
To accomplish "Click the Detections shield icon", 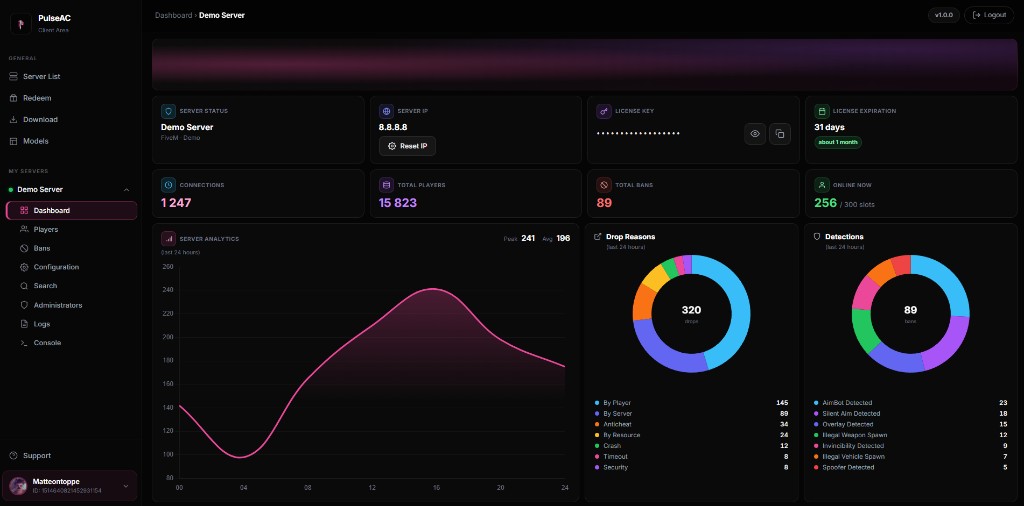I will pyautogui.click(x=816, y=236).
